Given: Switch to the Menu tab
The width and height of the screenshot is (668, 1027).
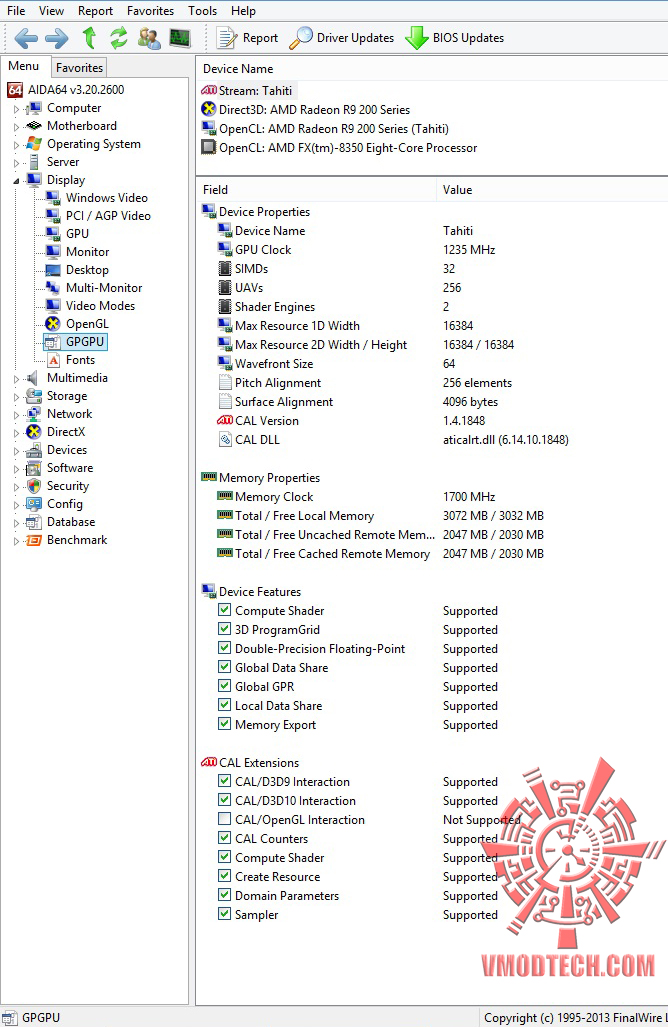Looking at the screenshot, I should click(x=24, y=66).
